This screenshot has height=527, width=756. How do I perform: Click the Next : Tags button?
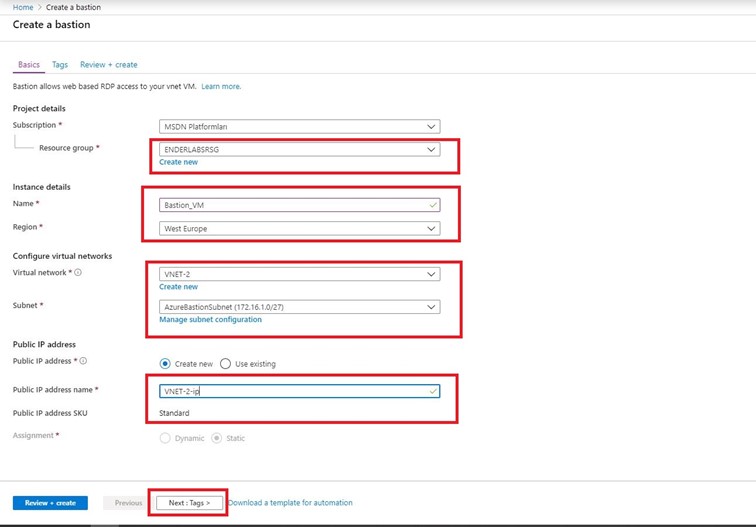point(189,503)
